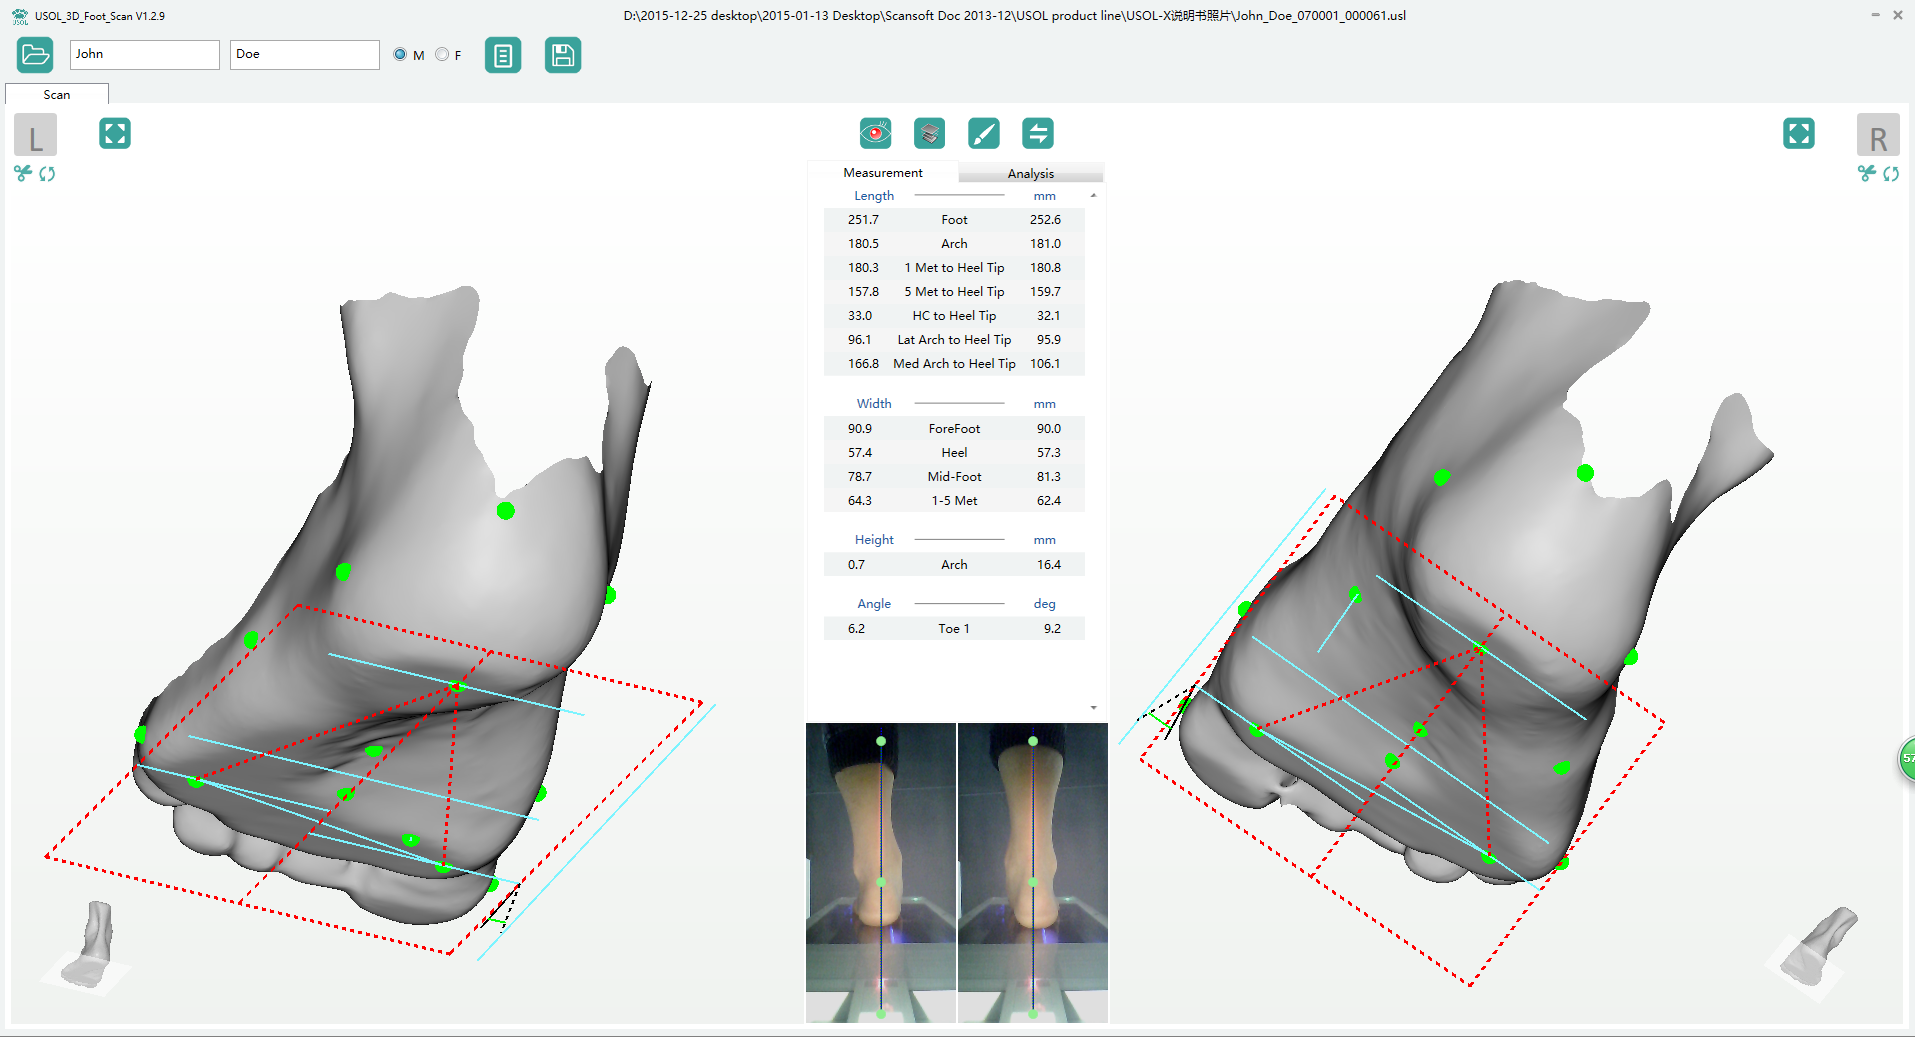Click the scissors icon under the L button
The width and height of the screenshot is (1915, 1037).
pyautogui.click(x=22, y=174)
